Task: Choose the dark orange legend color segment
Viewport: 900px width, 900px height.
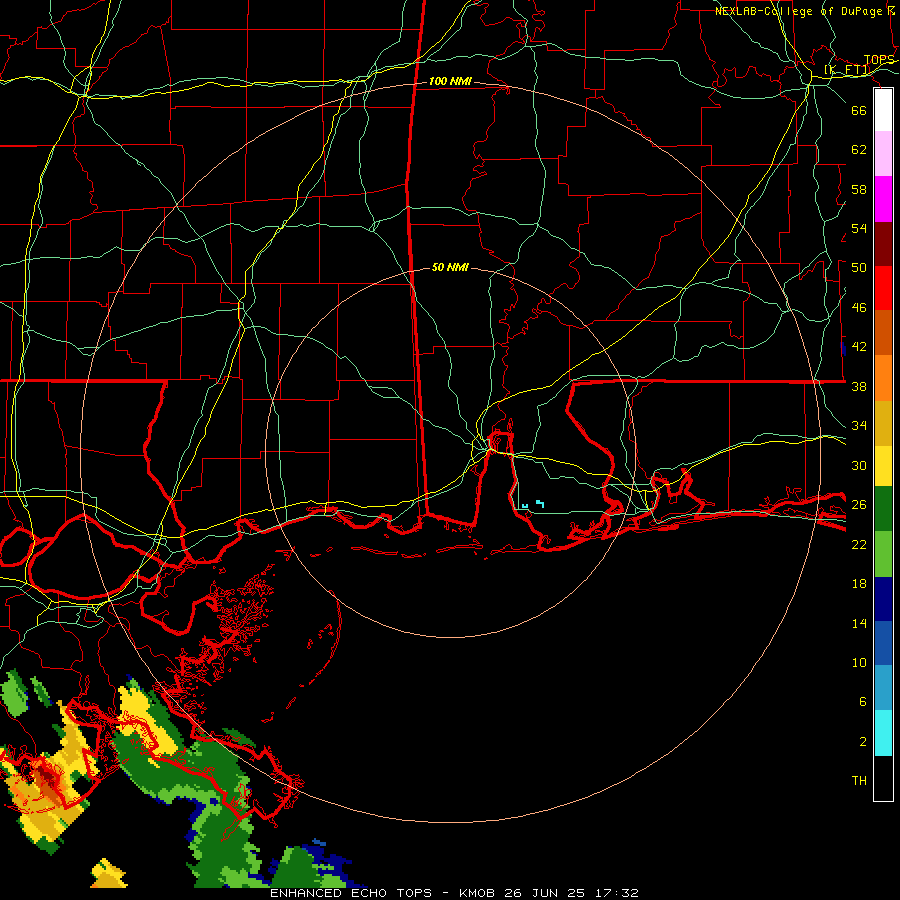Action: (883, 333)
